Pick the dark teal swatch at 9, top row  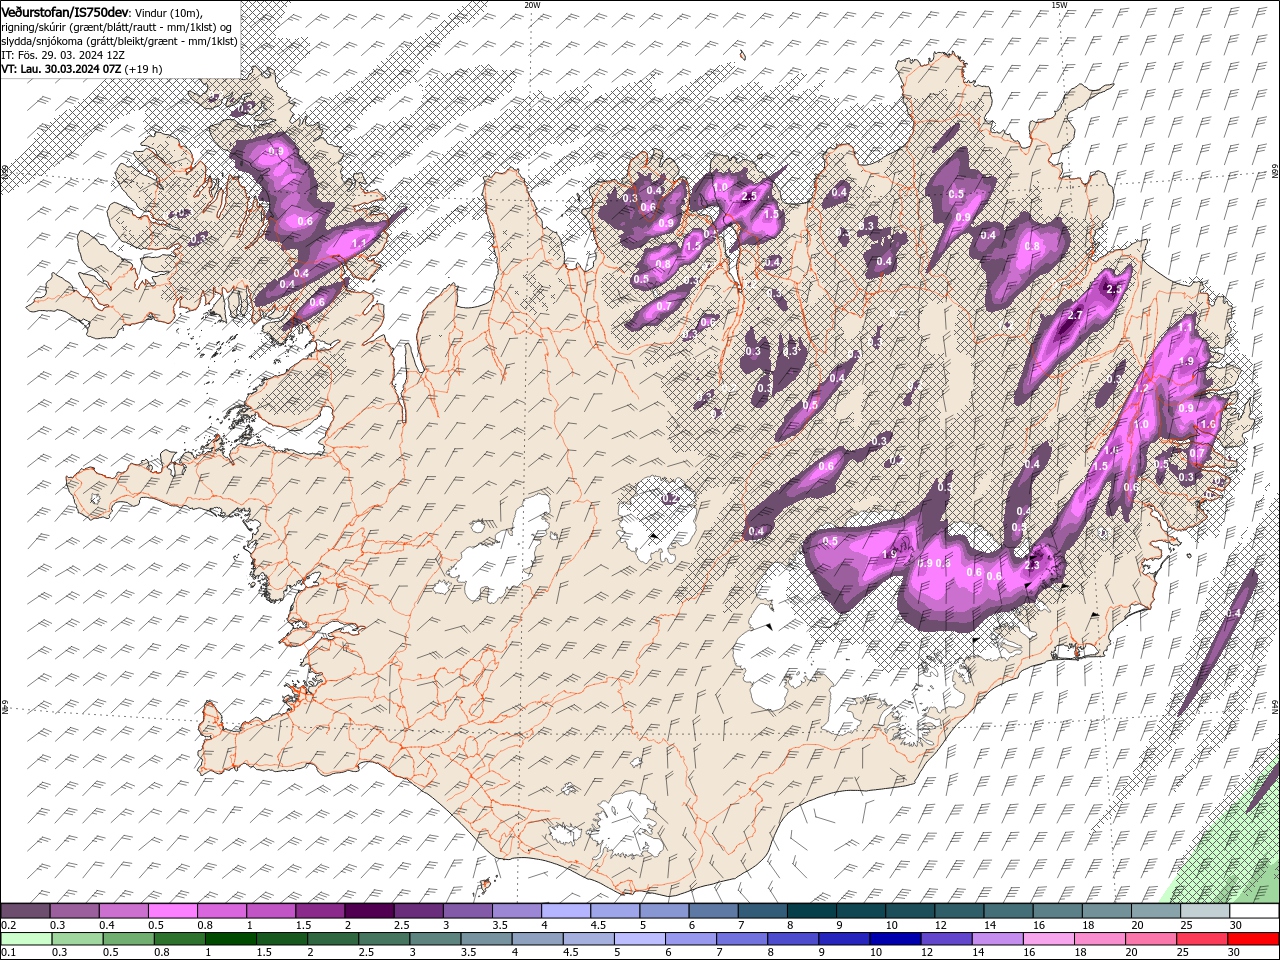860,911
